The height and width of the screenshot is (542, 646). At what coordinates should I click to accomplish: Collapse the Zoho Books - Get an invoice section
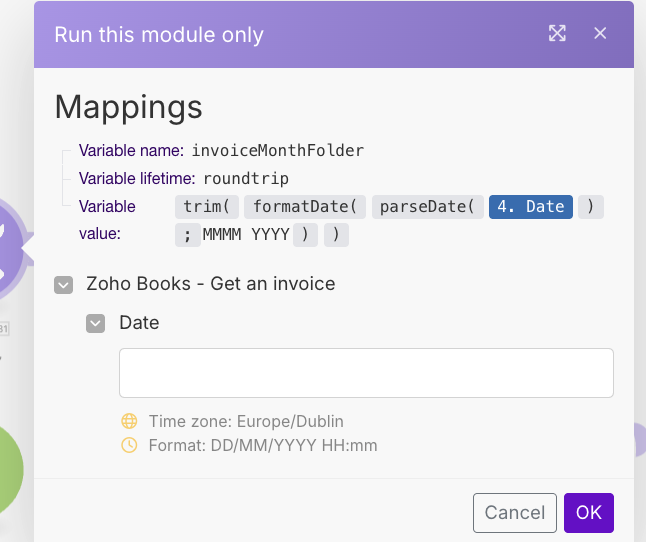coord(63,285)
